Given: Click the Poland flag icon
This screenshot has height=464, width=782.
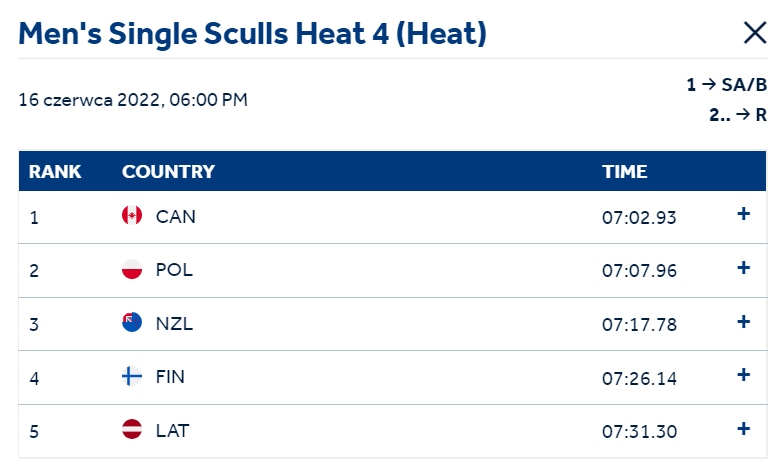Looking at the screenshot, I should point(132,269).
